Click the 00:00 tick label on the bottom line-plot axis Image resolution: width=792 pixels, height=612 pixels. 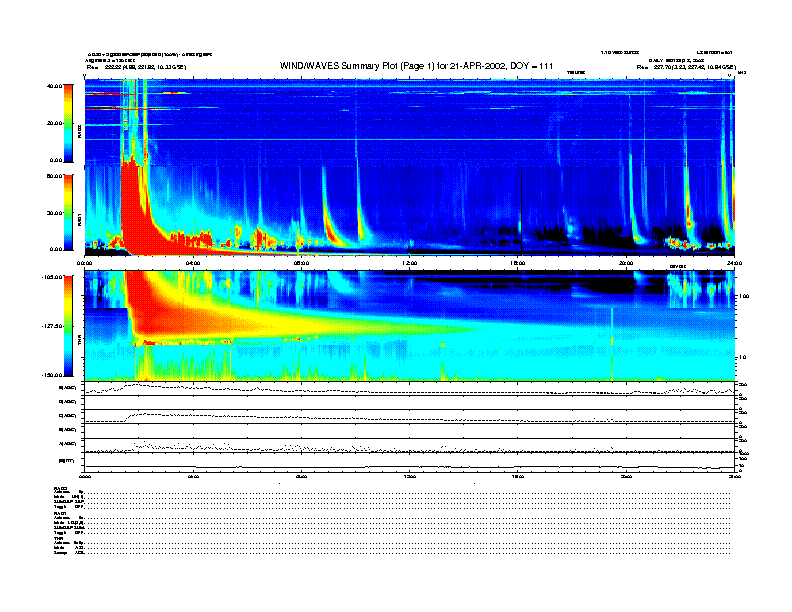pyautogui.click(x=84, y=476)
